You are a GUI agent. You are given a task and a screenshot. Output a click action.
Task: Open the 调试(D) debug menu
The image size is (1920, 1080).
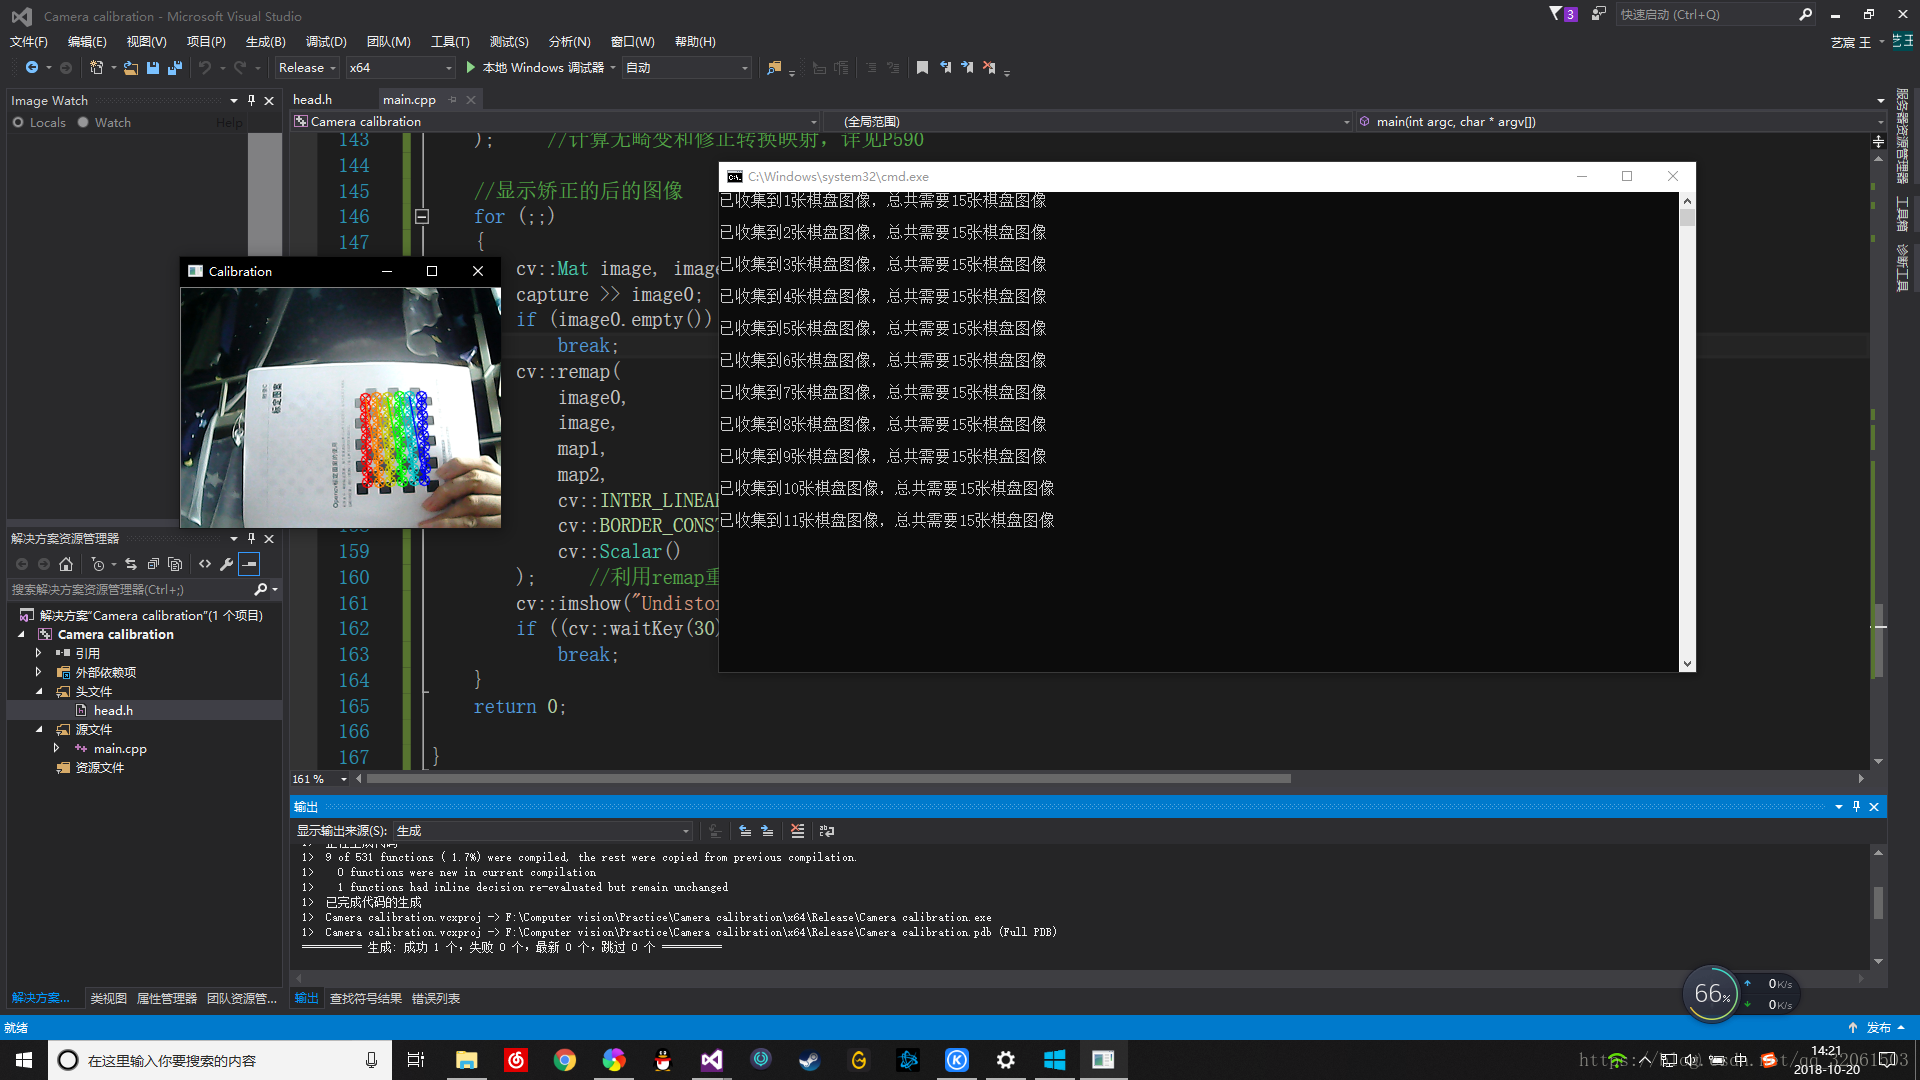point(326,42)
